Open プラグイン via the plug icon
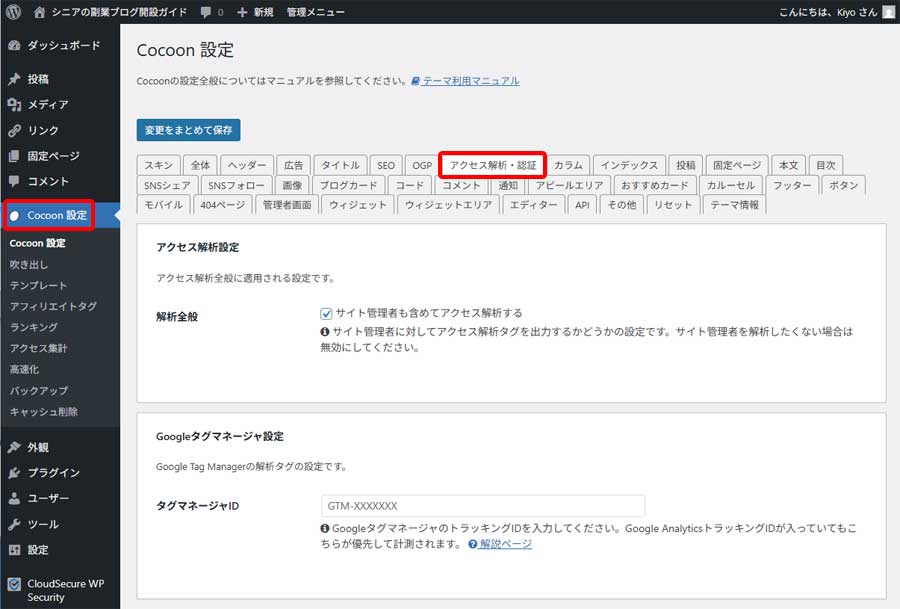900x609 pixels. 14,472
